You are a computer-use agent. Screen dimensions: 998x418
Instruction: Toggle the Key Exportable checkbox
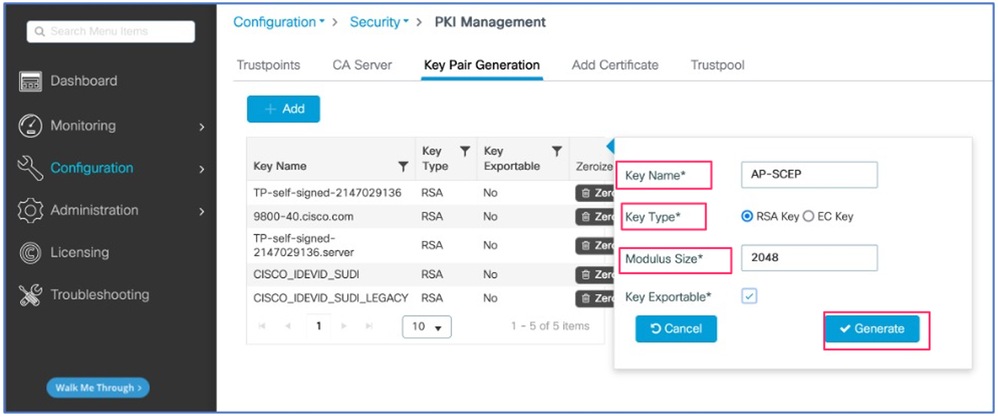(x=749, y=296)
